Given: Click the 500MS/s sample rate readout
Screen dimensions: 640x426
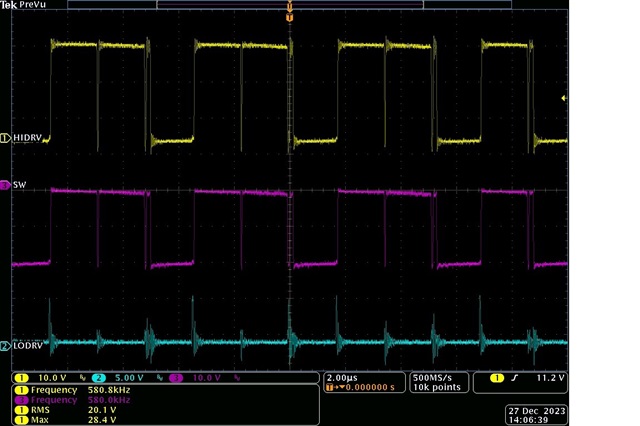Looking at the screenshot, I should [432, 378].
